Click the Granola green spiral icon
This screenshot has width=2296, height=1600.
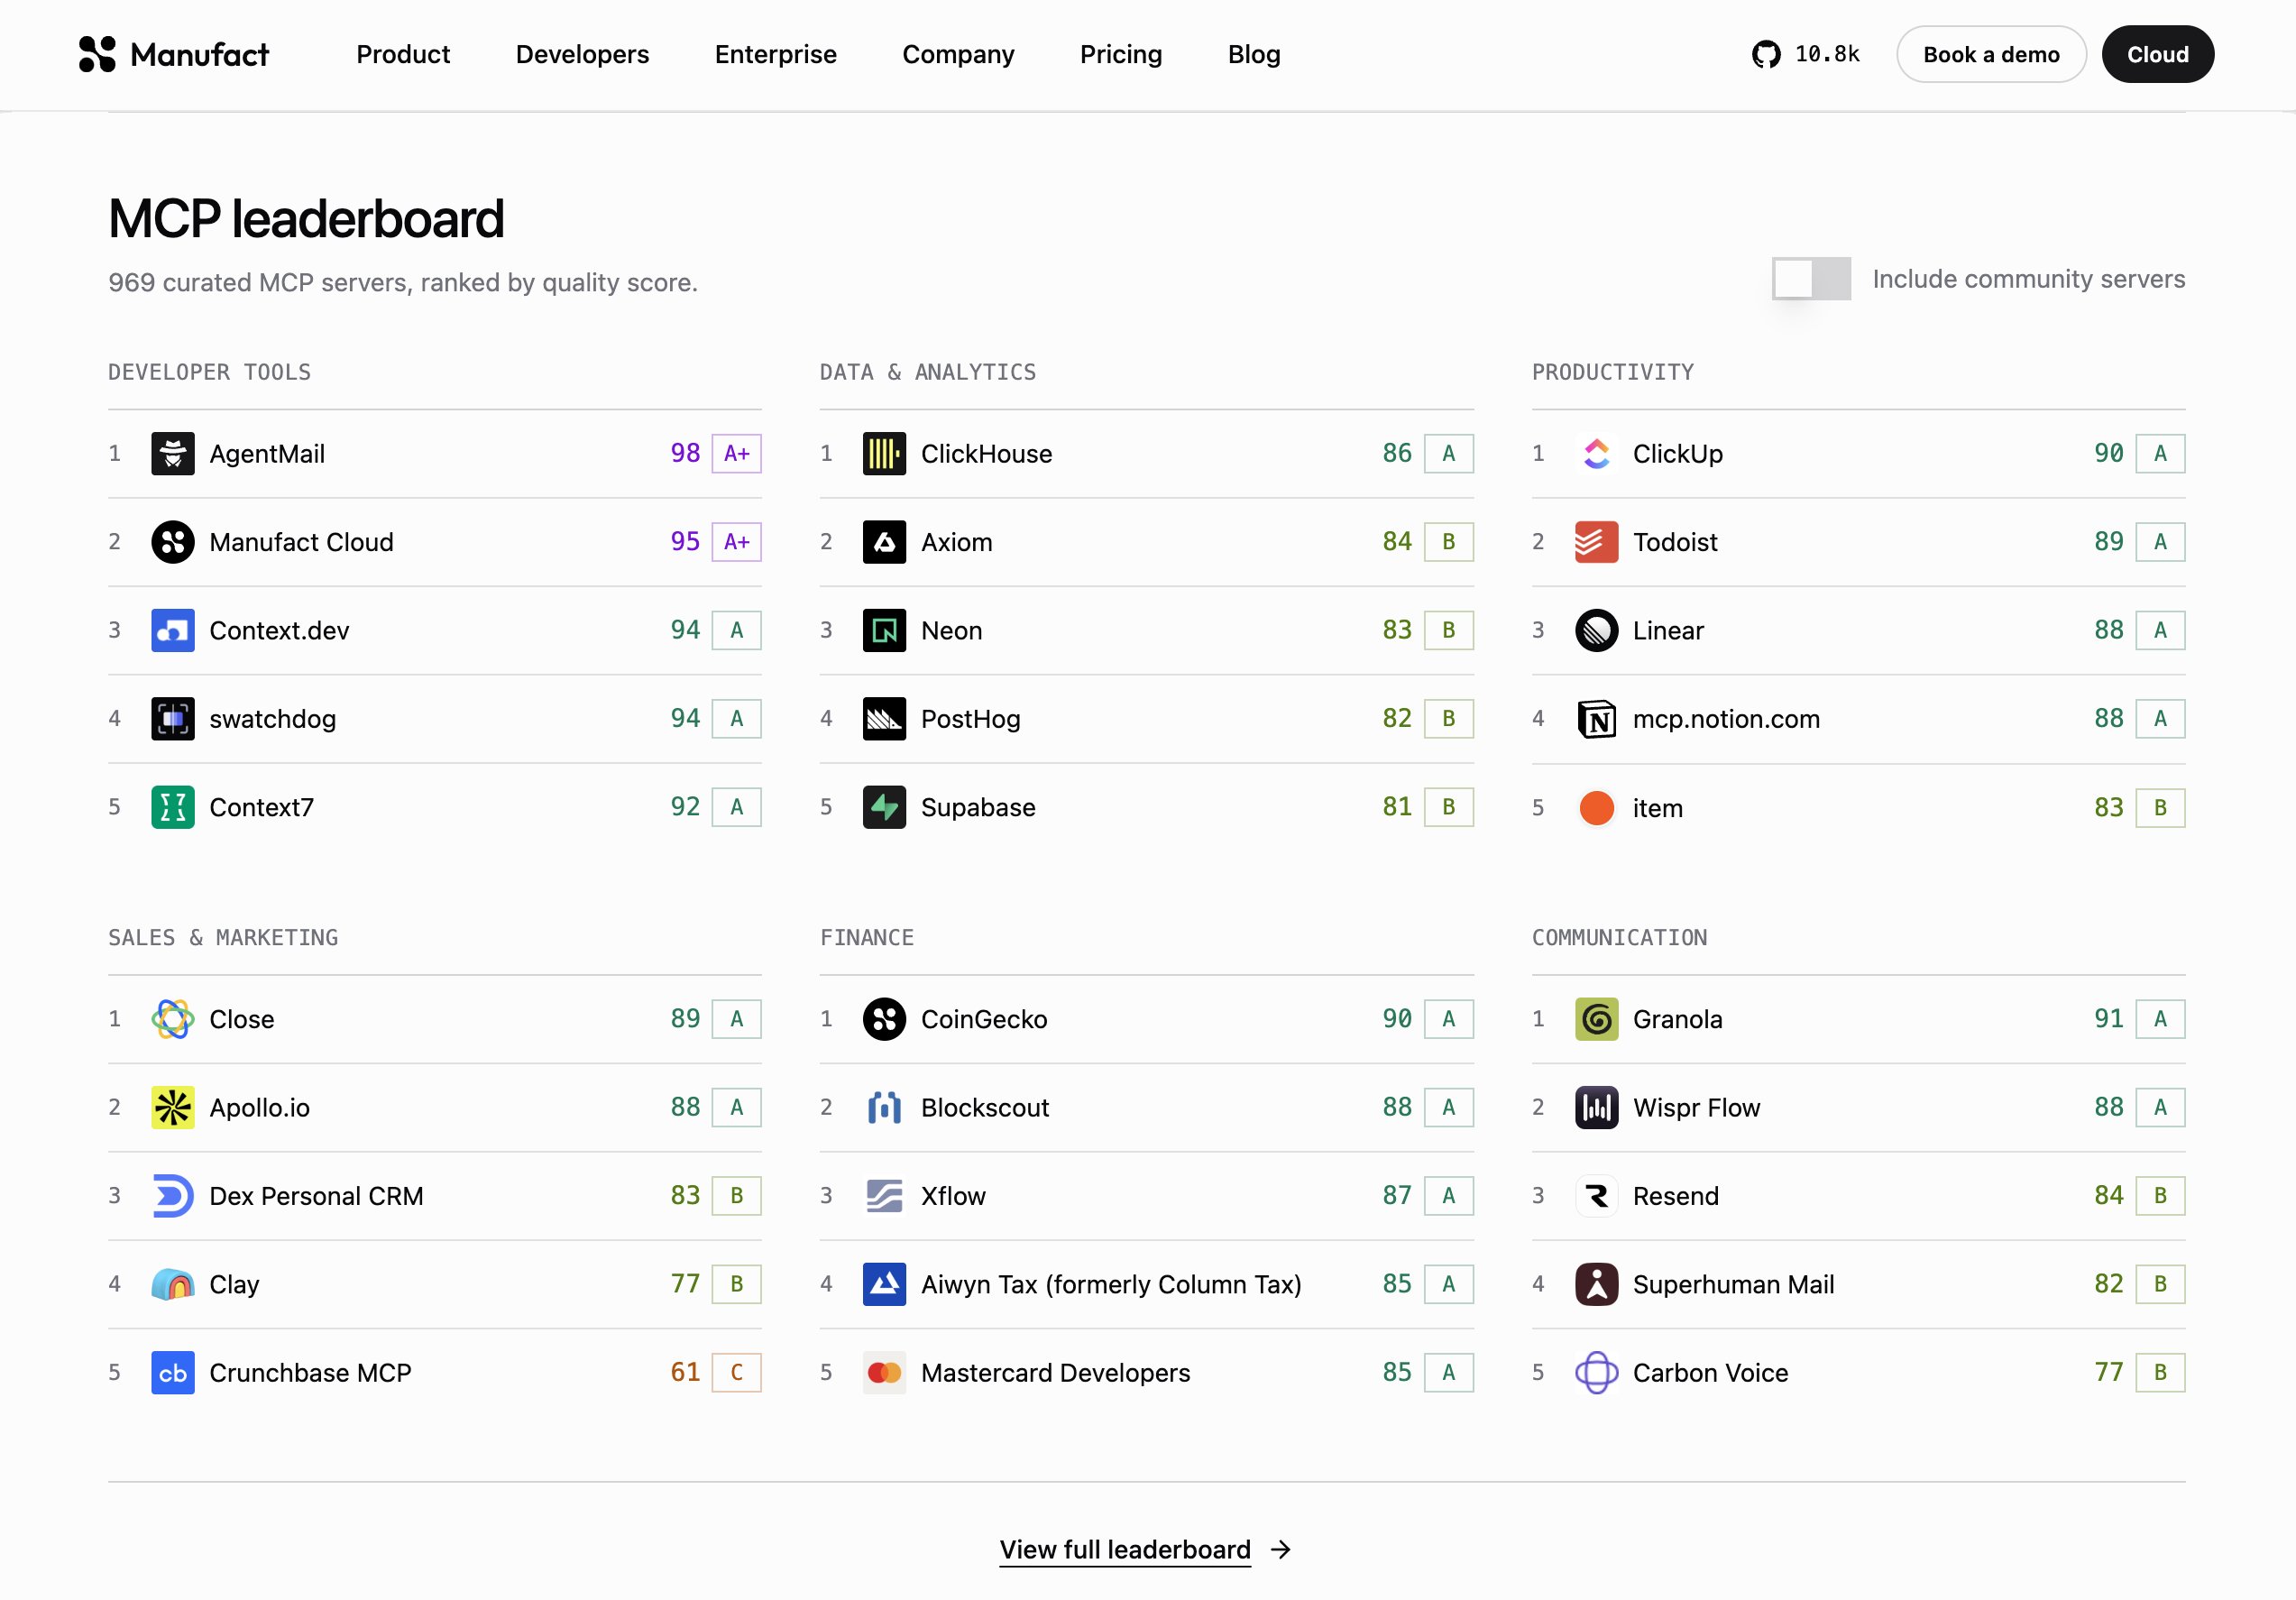click(x=1596, y=1019)
